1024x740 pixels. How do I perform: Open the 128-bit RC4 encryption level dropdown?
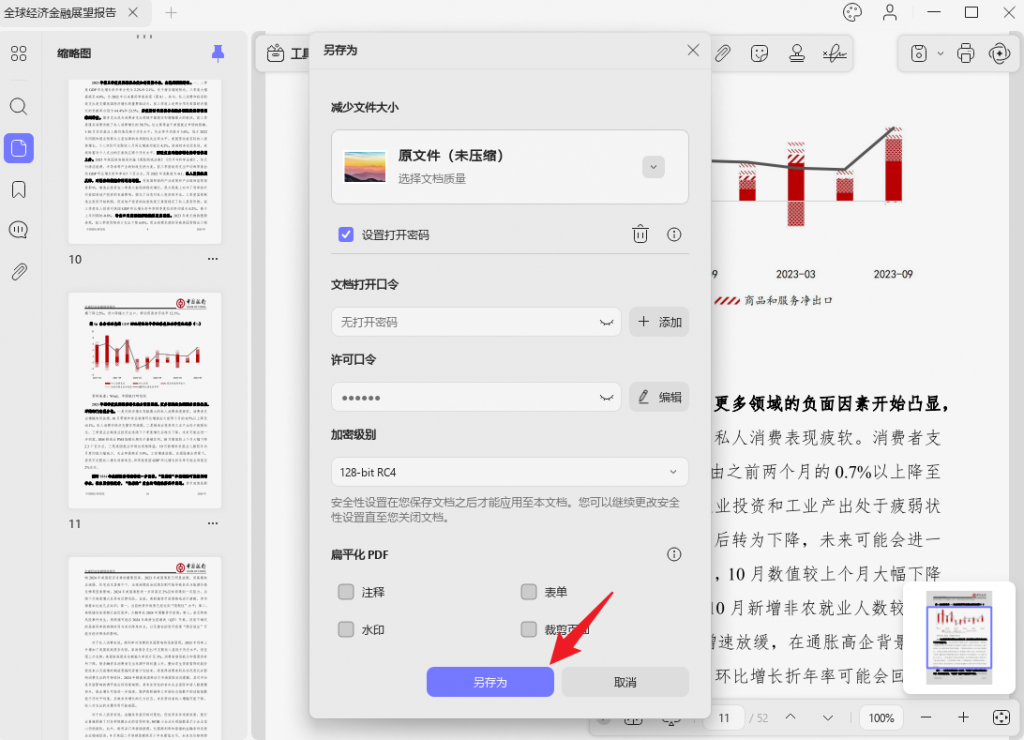(509, 472)
